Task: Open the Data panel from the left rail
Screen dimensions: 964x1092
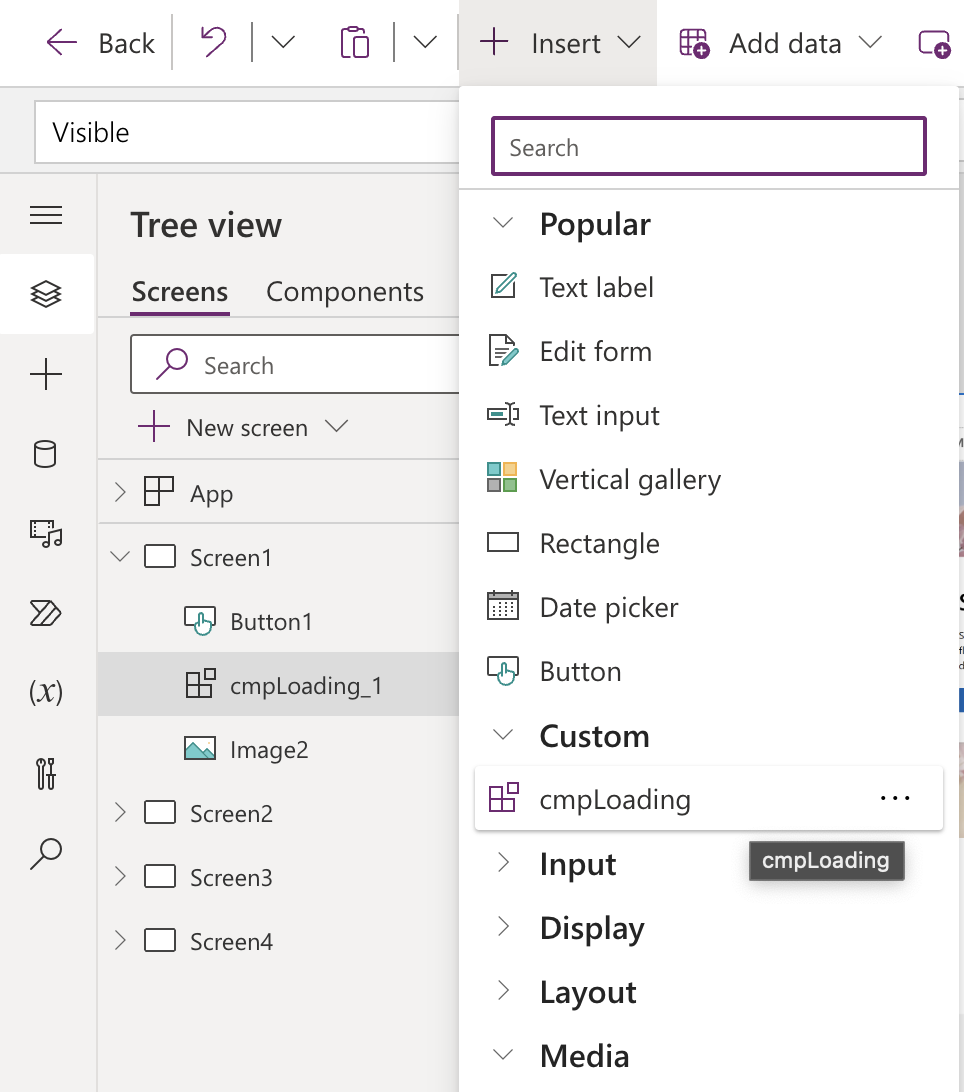Action: tap(46, 454)
